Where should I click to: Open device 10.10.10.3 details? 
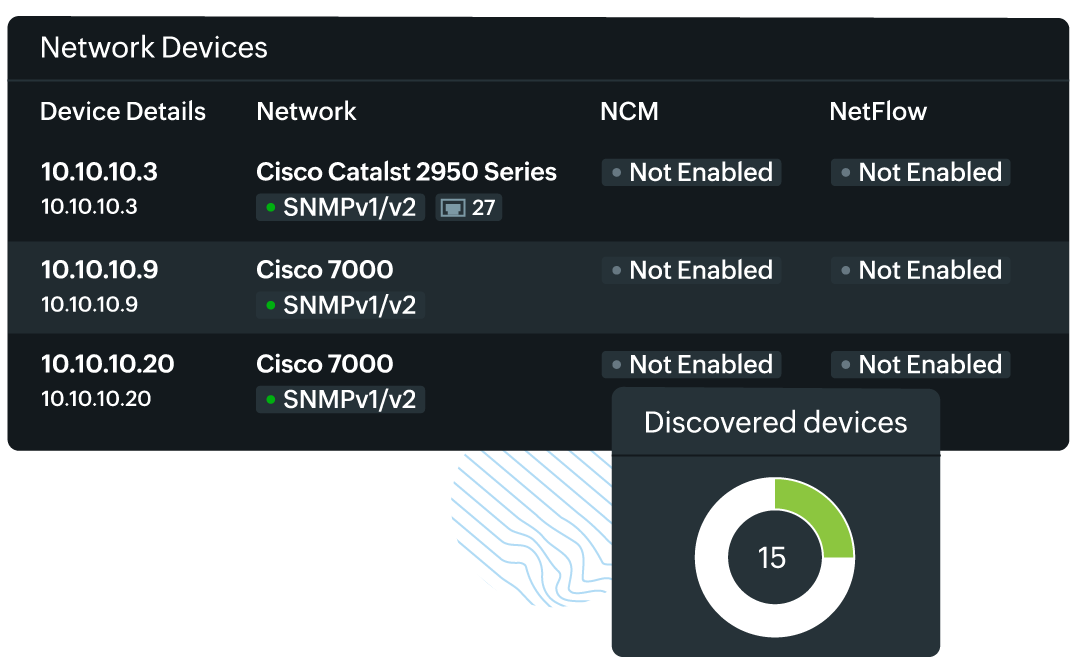tap(99, 172)
